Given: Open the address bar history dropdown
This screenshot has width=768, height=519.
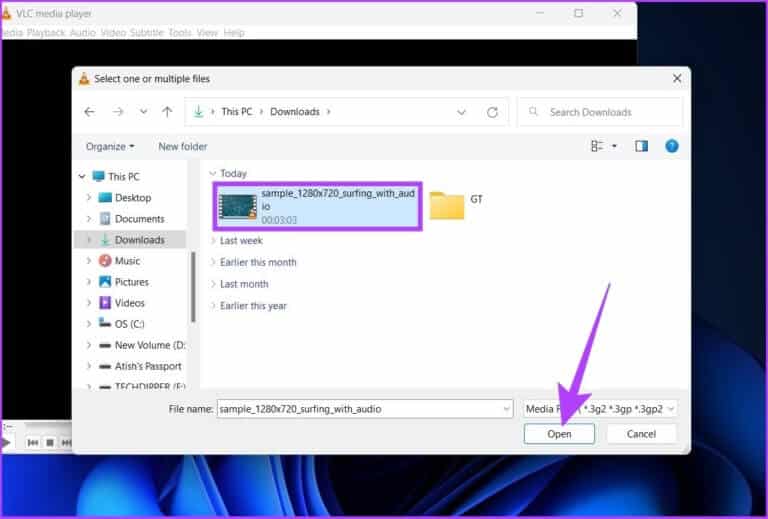Looking at the screenshot, I should 461,112.
